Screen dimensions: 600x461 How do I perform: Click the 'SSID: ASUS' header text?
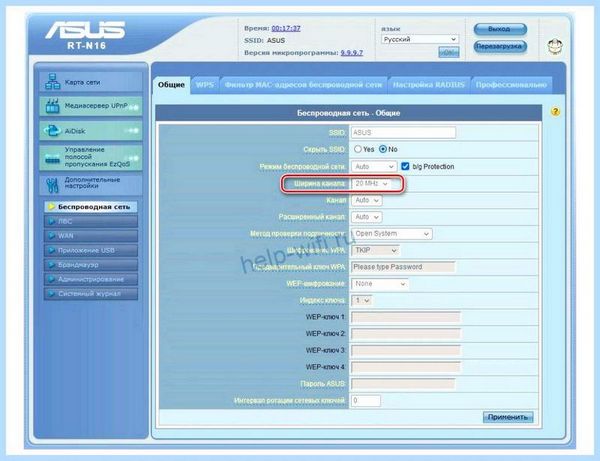[264, 41]
